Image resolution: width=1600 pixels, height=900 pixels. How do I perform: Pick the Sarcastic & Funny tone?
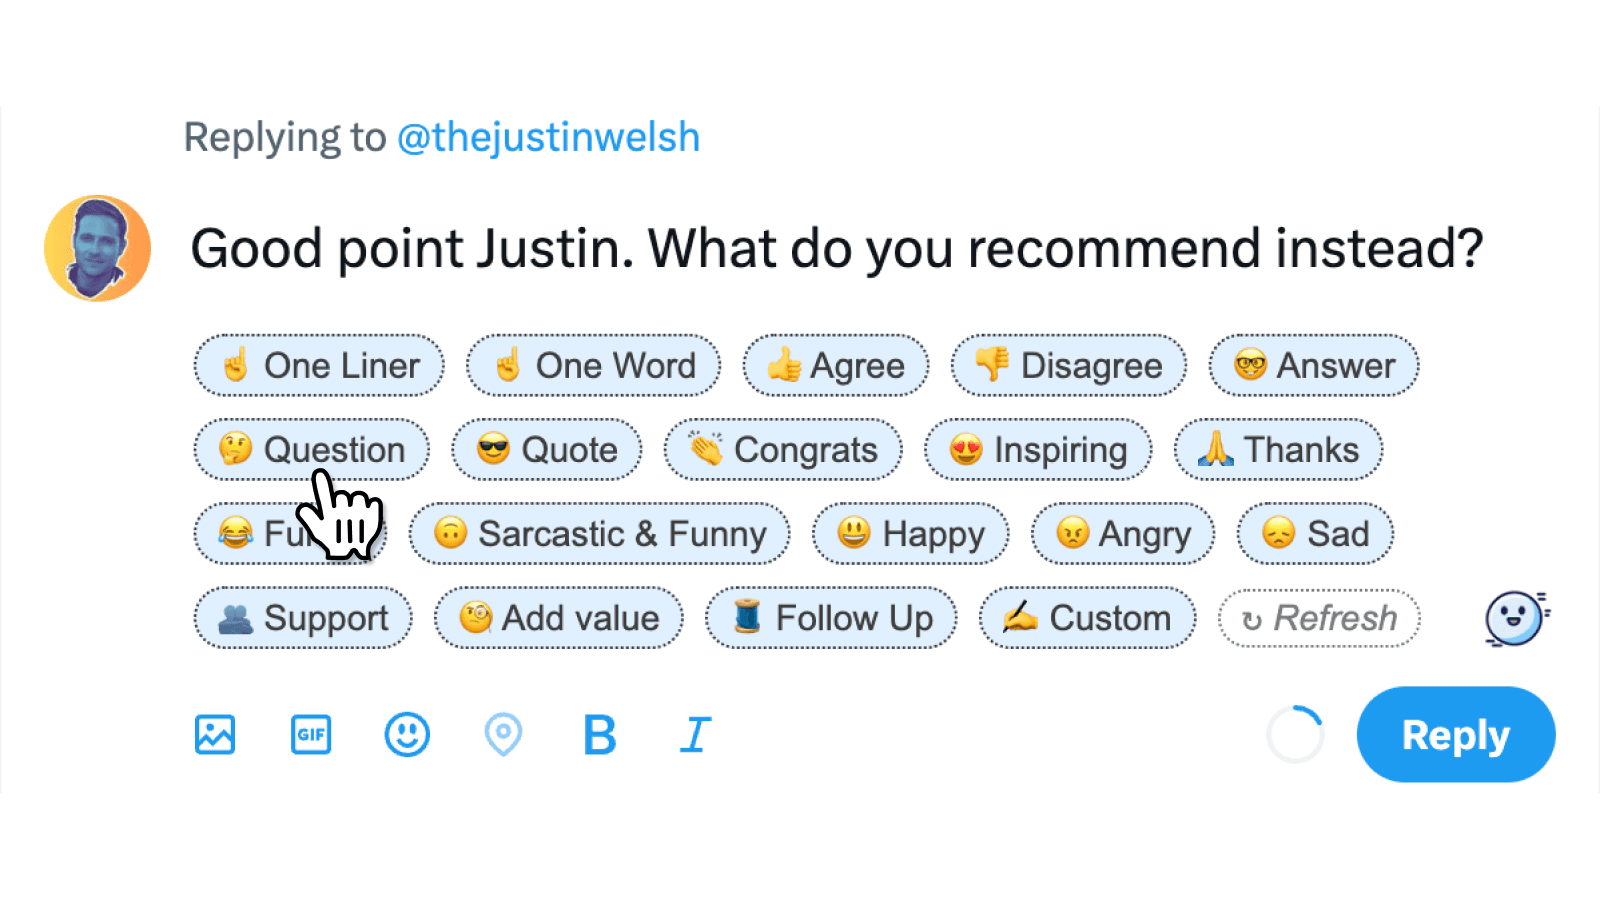coord(599,533)
